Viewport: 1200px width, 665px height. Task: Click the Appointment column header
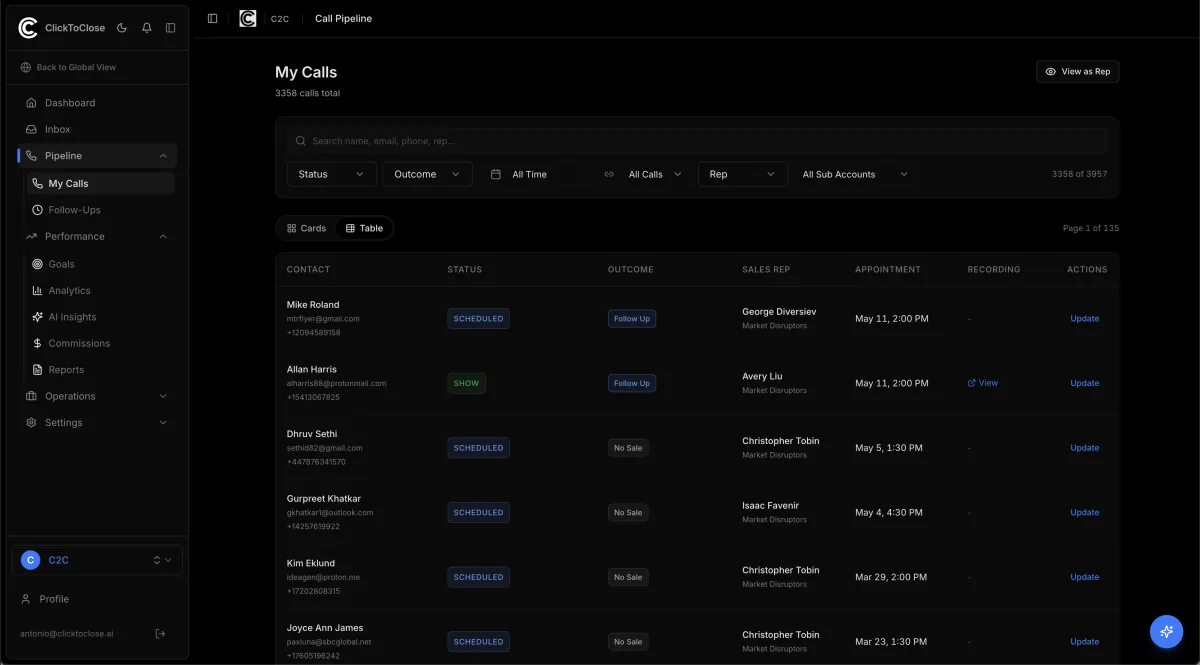pyautogui.click(x=888, y=269)
